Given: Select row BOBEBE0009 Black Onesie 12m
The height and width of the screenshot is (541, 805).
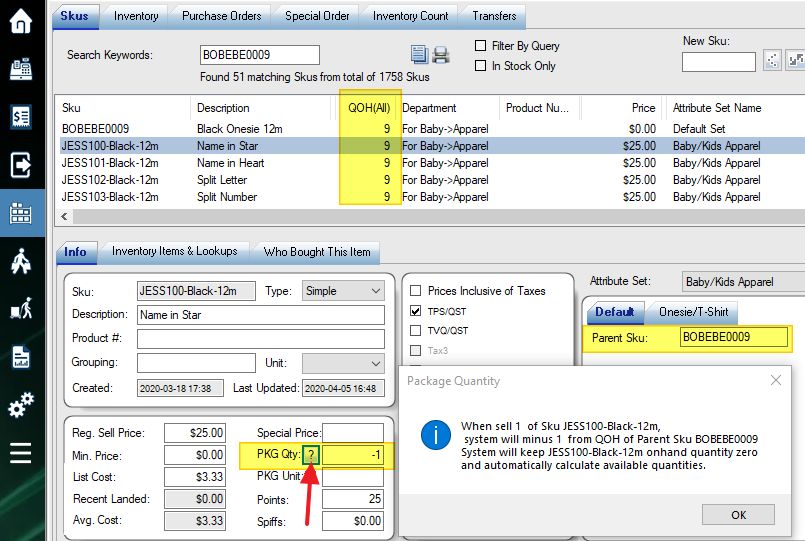Looking at the screenshot, I should point(431,129).
